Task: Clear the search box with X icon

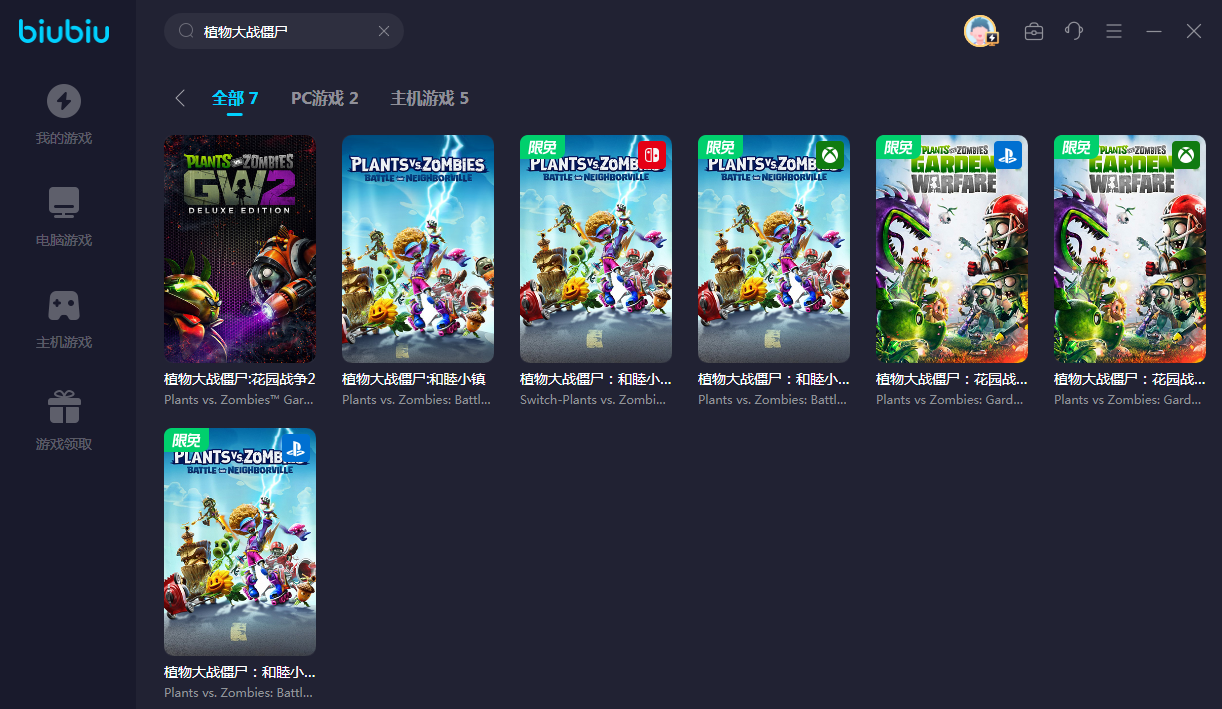Action: 383,31
